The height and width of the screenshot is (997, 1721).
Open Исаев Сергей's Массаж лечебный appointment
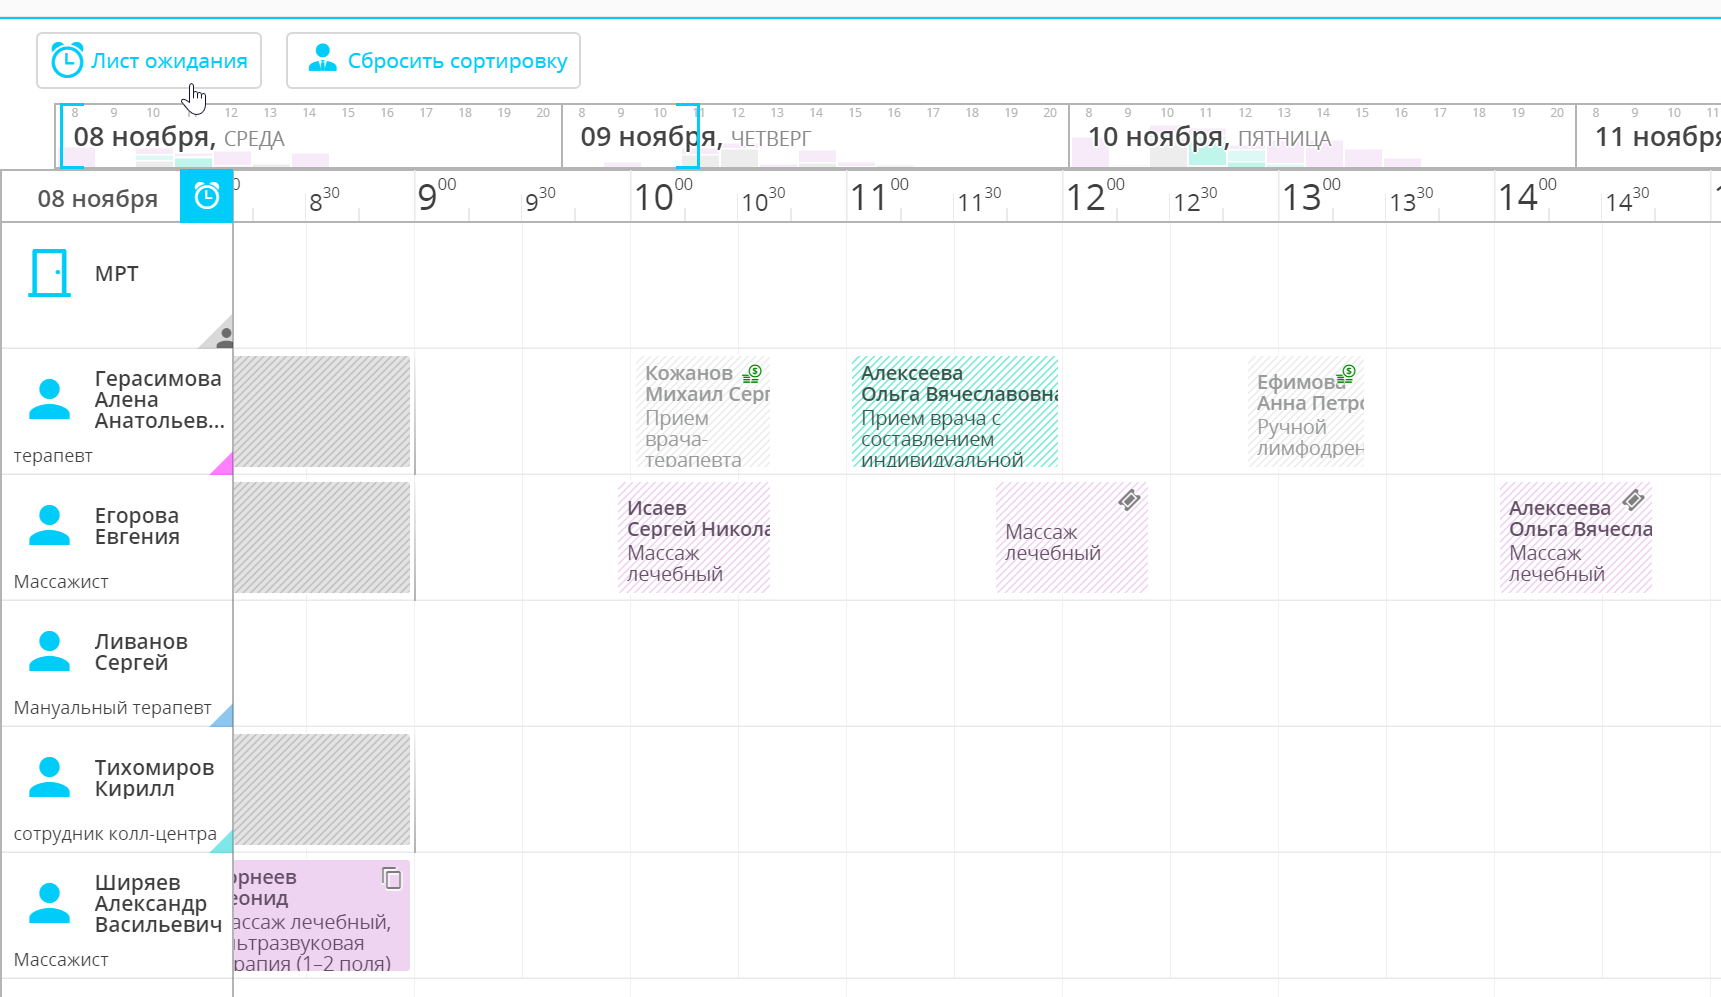694,538
